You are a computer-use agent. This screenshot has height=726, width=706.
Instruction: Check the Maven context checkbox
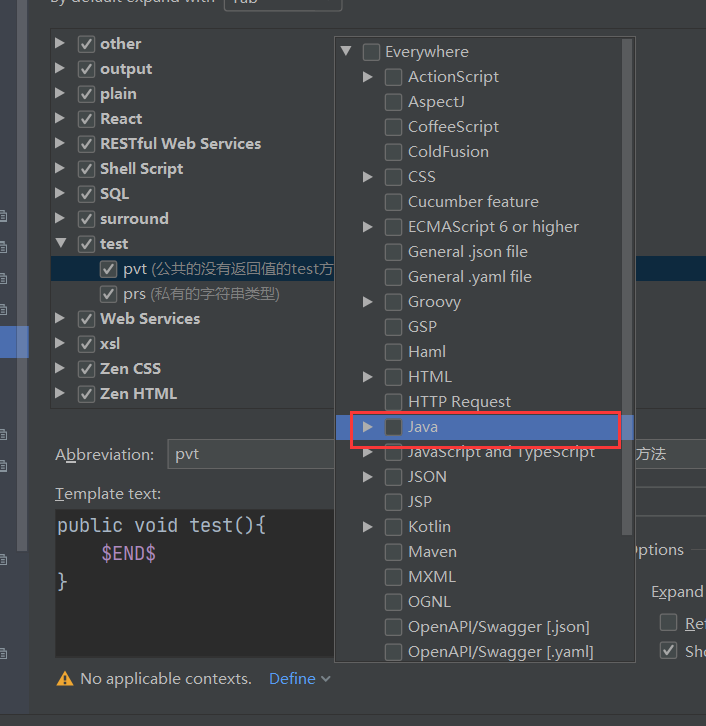(394, 552)
